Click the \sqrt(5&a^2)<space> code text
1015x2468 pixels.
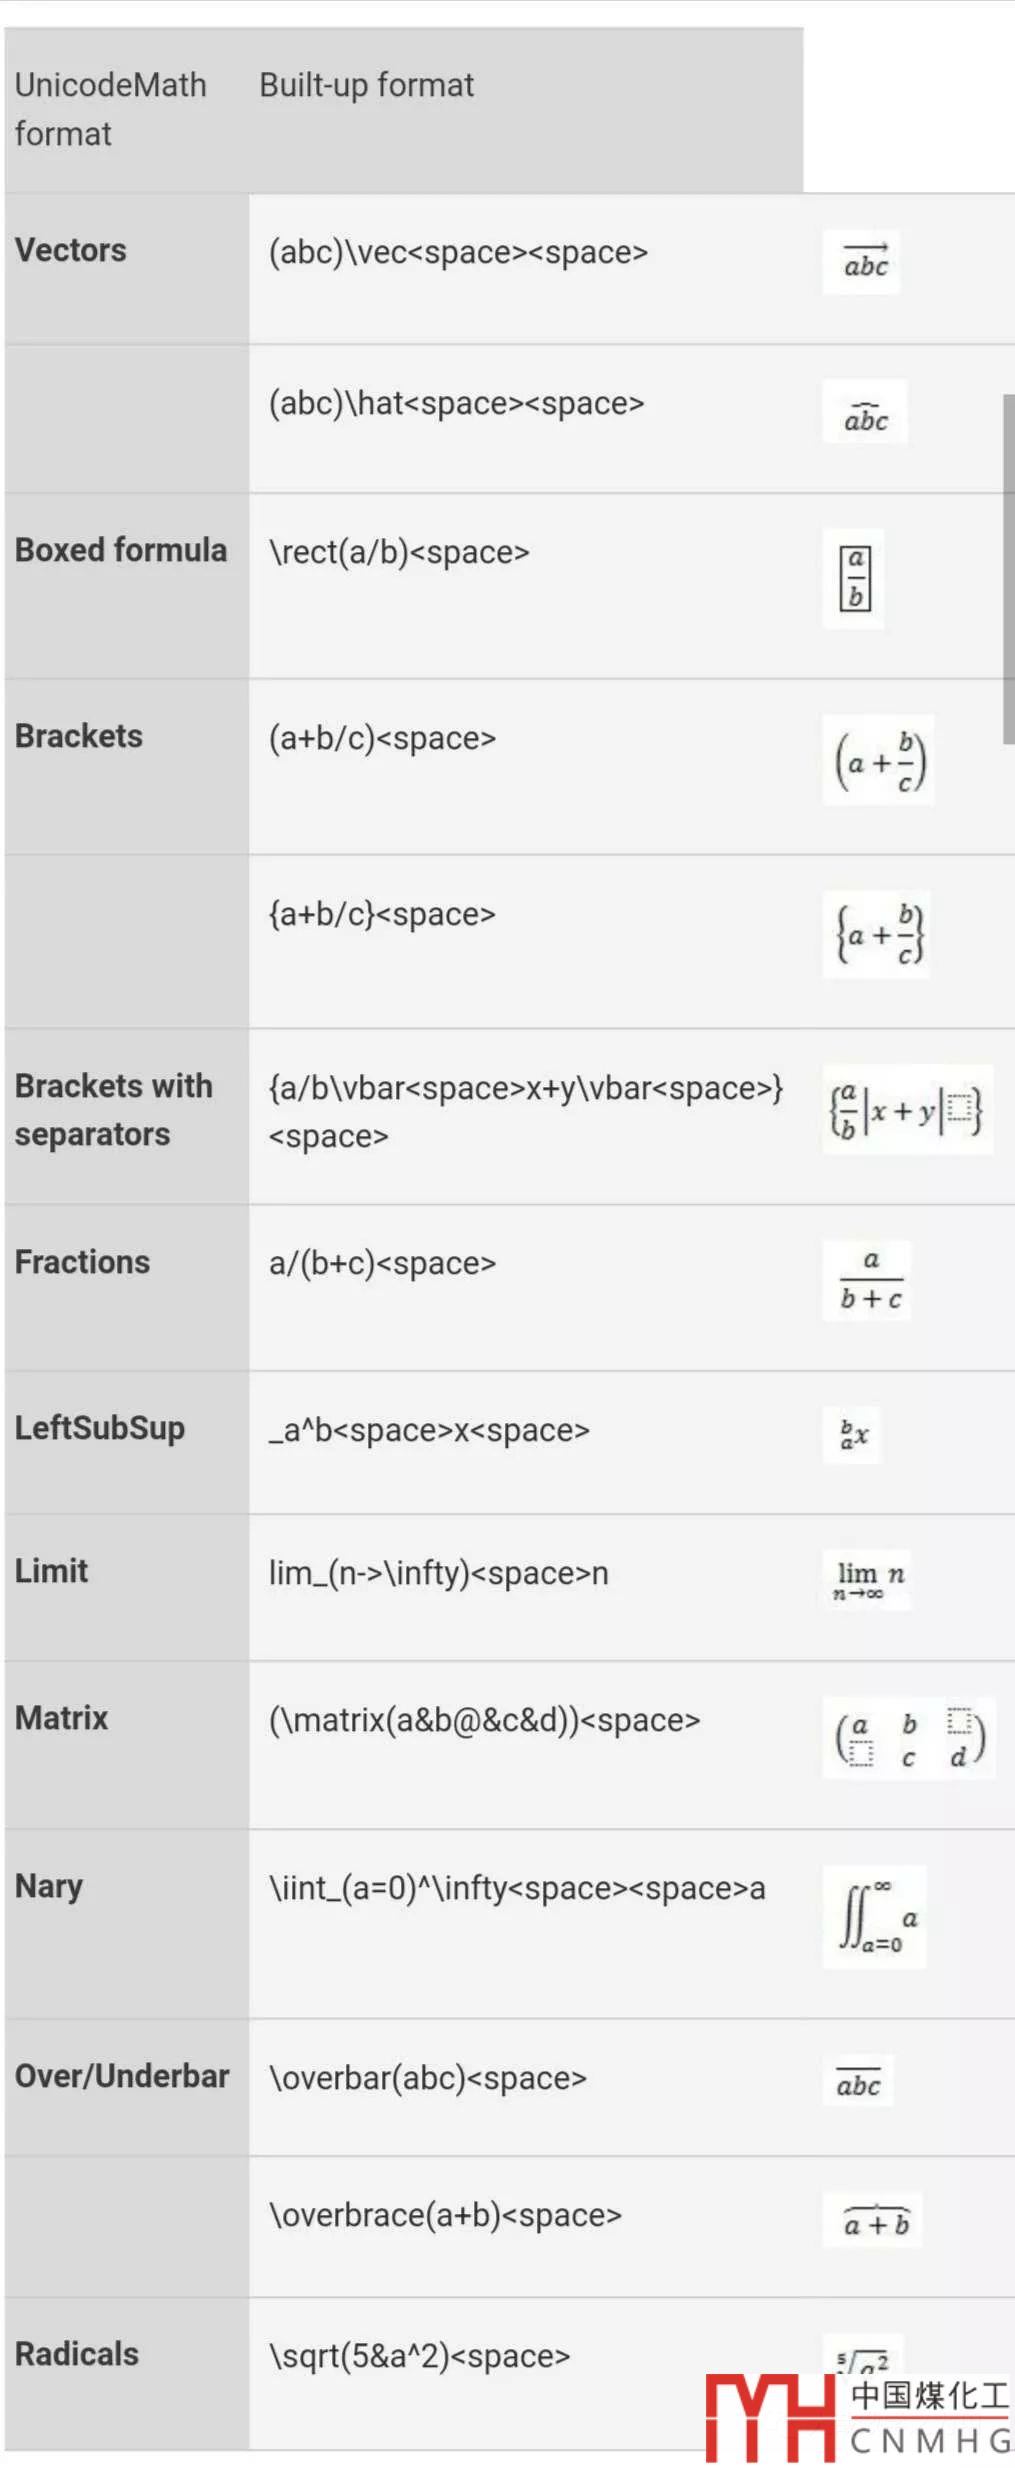pos(419,2356)
